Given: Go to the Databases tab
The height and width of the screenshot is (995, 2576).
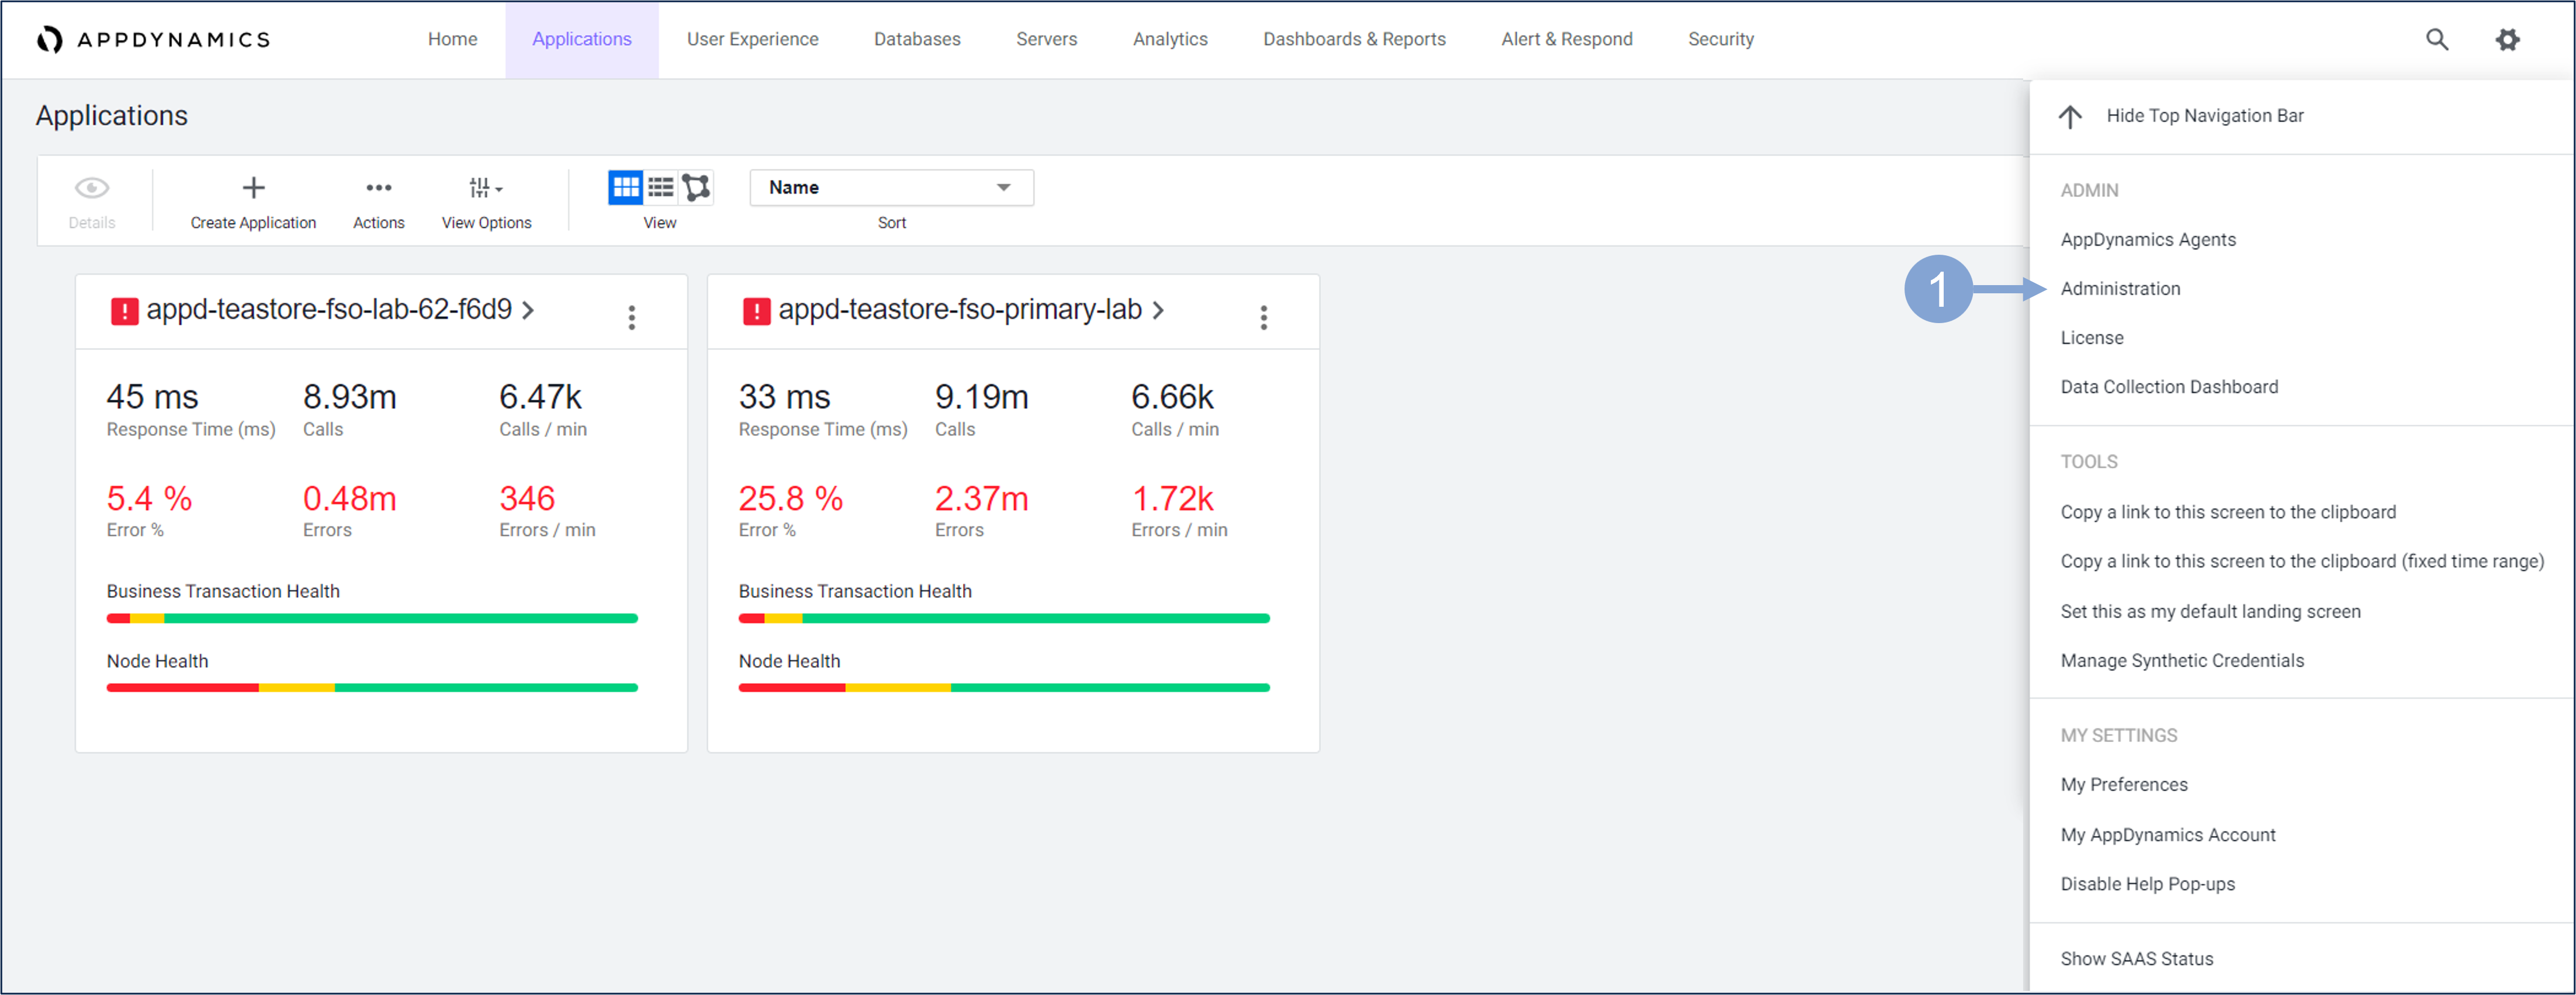Looking at the screenshot, I should tap(916, 39).
